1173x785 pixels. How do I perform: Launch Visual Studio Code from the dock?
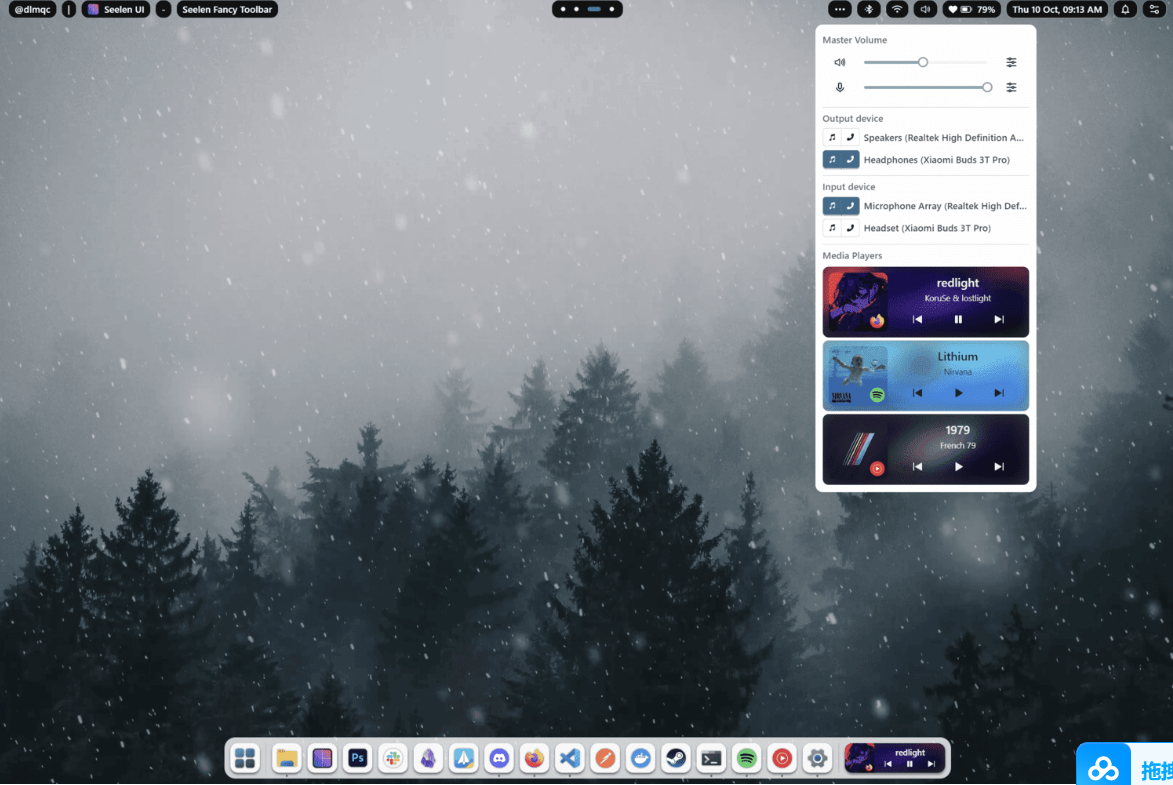point(569,758)
